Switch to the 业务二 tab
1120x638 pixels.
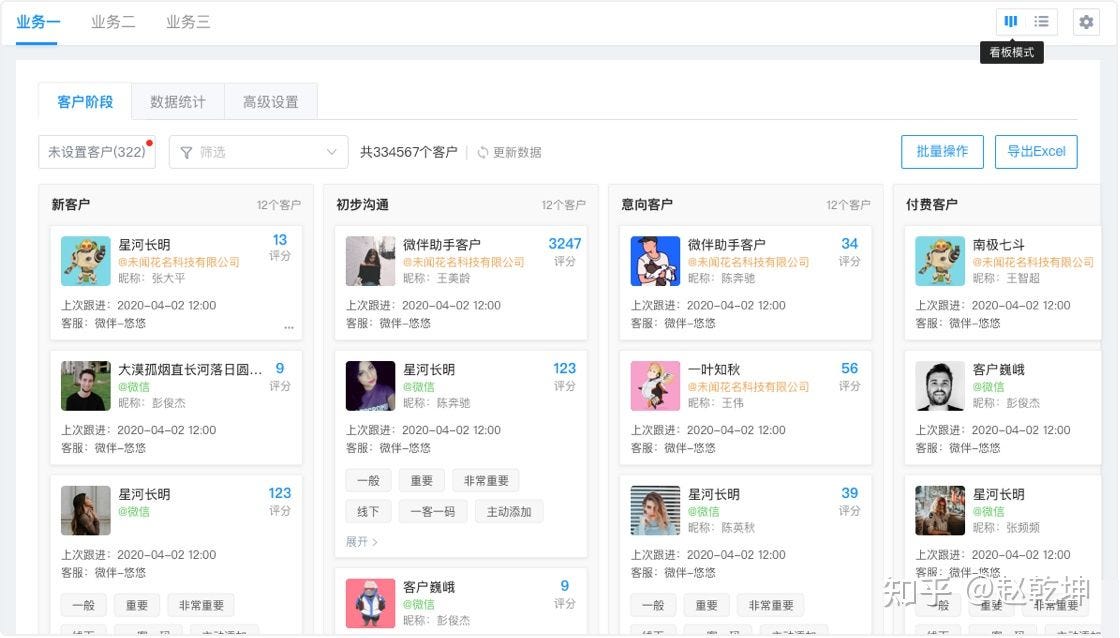pos(113,22)
